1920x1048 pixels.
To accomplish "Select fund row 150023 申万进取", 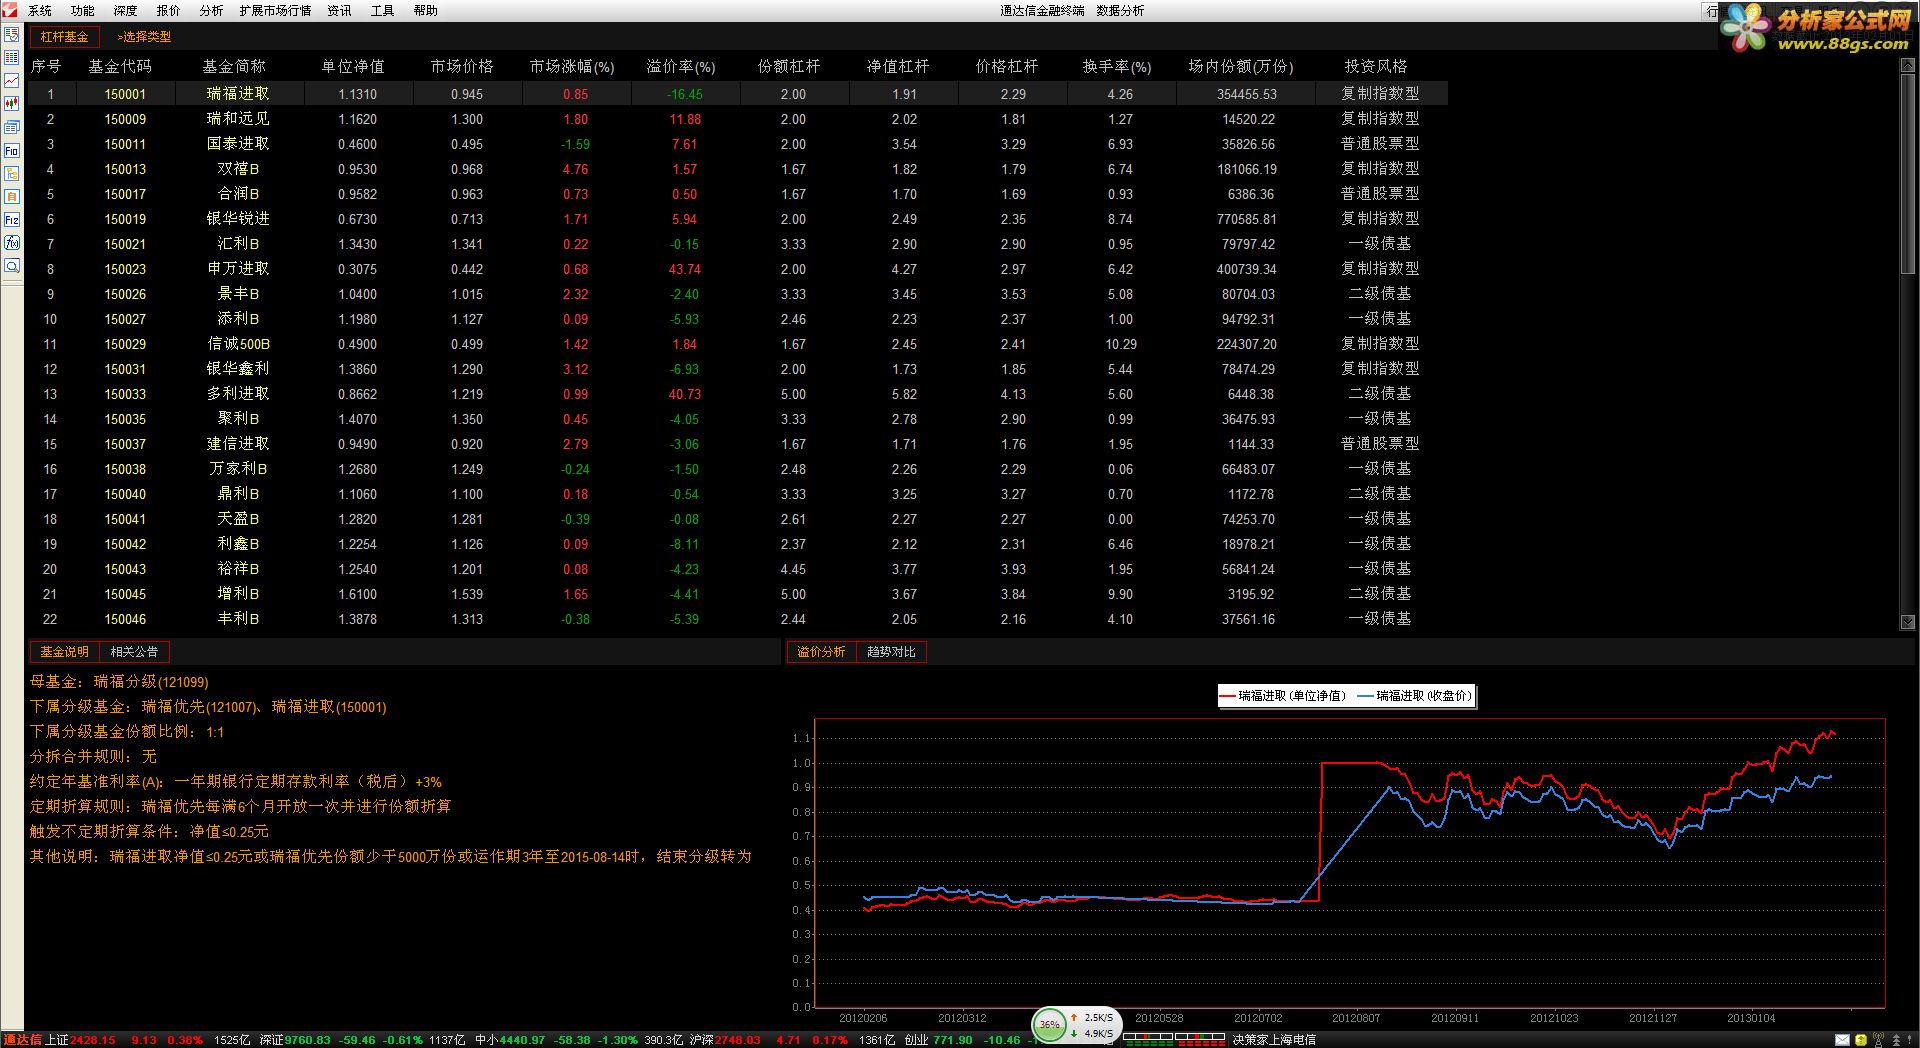I will (737, 269).
